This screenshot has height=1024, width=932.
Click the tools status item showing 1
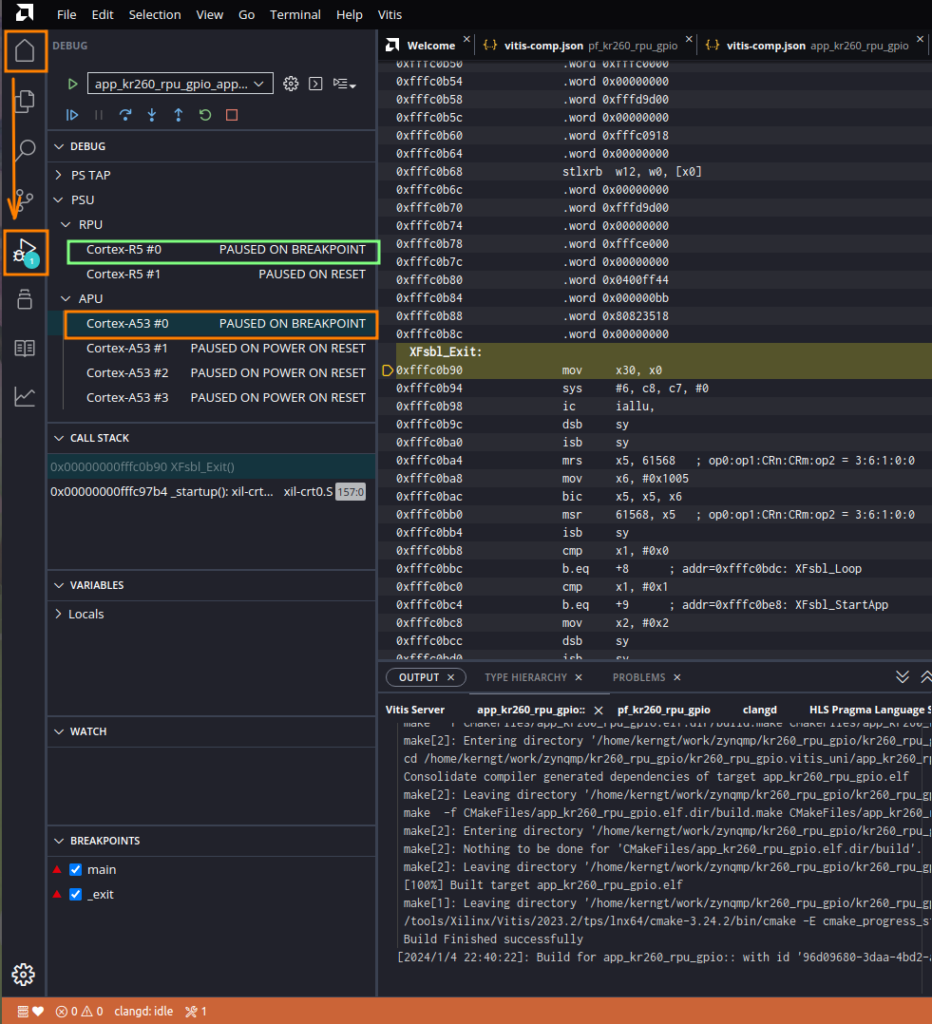coord(196,1011)
